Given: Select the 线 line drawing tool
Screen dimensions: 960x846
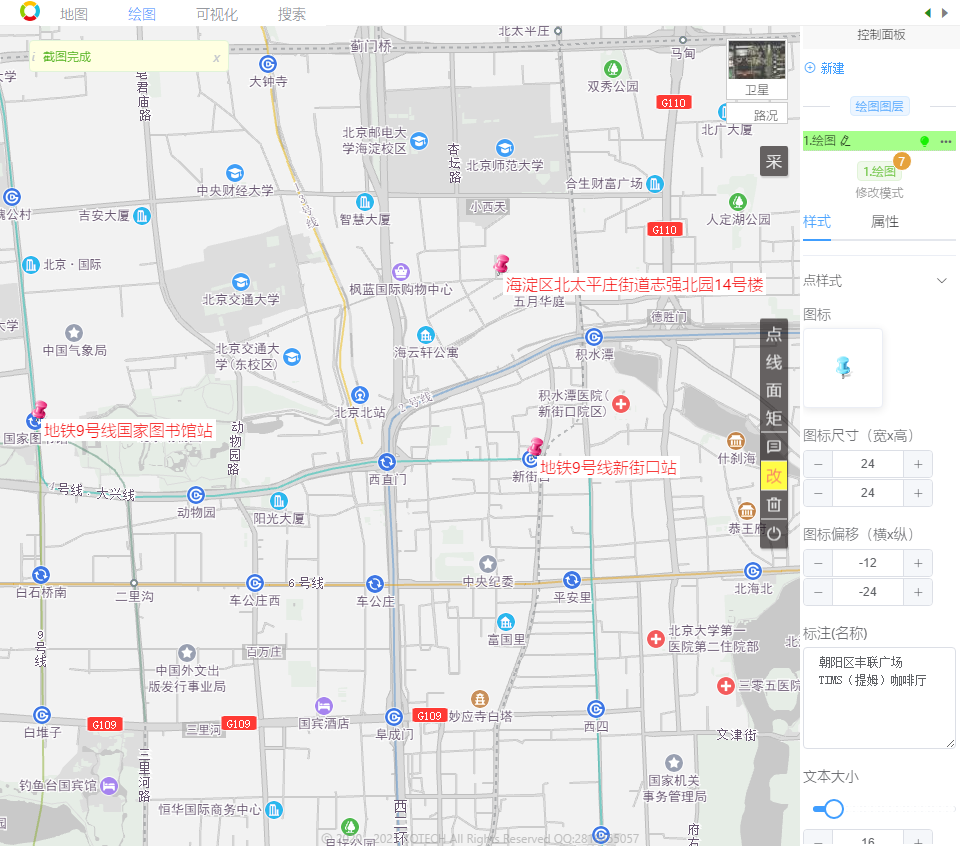Looking at the screenshot, I should point(774,362).
